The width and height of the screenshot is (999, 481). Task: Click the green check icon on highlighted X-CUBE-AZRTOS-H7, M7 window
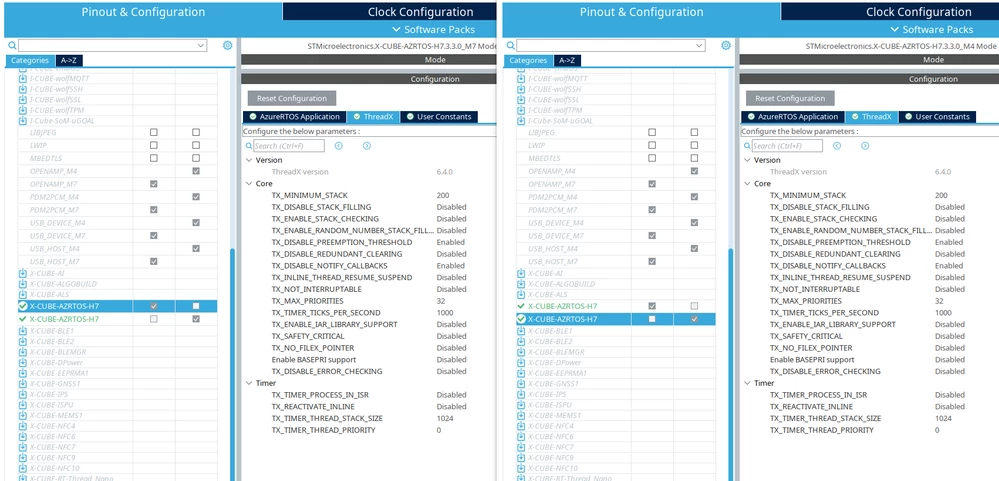pos(24,306)
